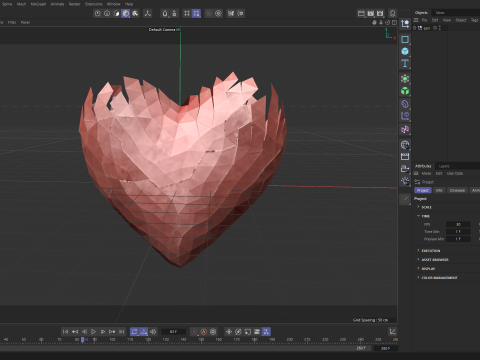Expand the ASSET BROWSER section

pyautogui.click(x=435, y=260)
